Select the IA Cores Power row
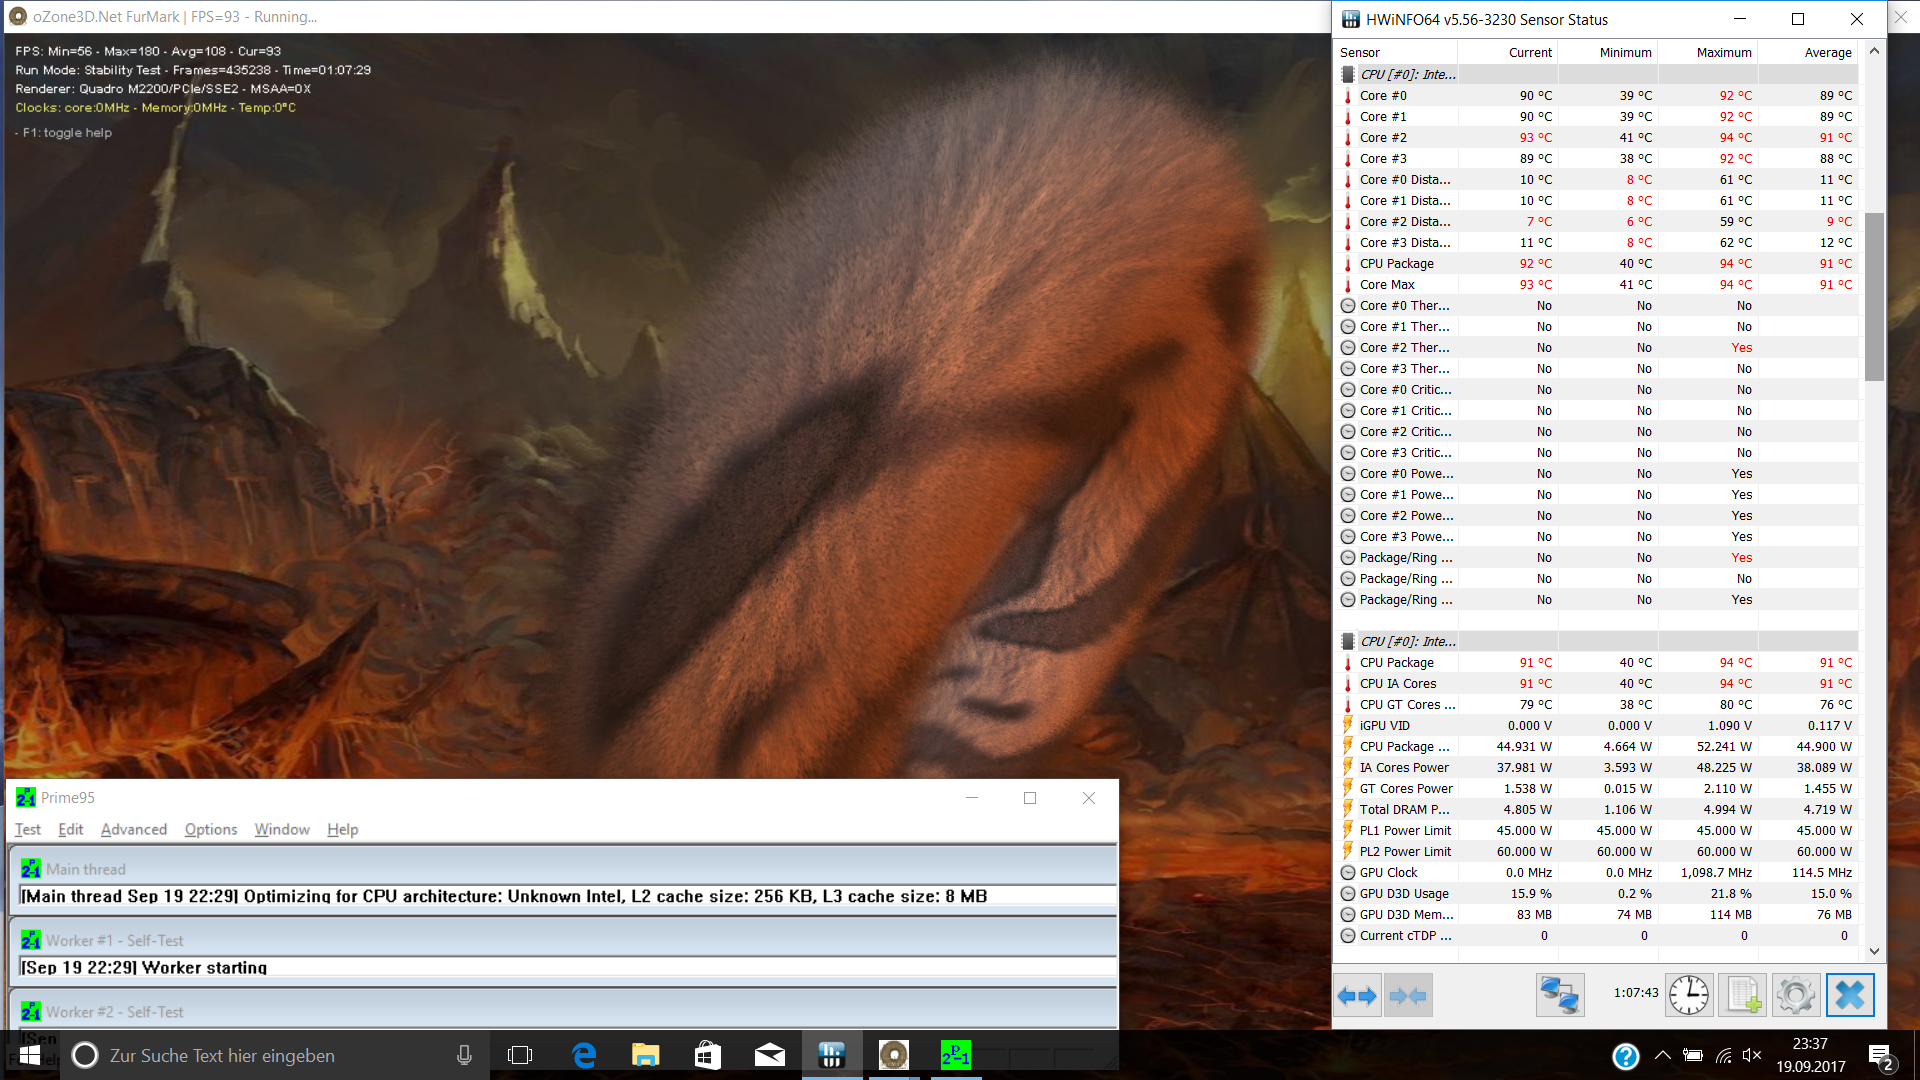This screenshot has width=1920, height=1080. click(1597, 768)
